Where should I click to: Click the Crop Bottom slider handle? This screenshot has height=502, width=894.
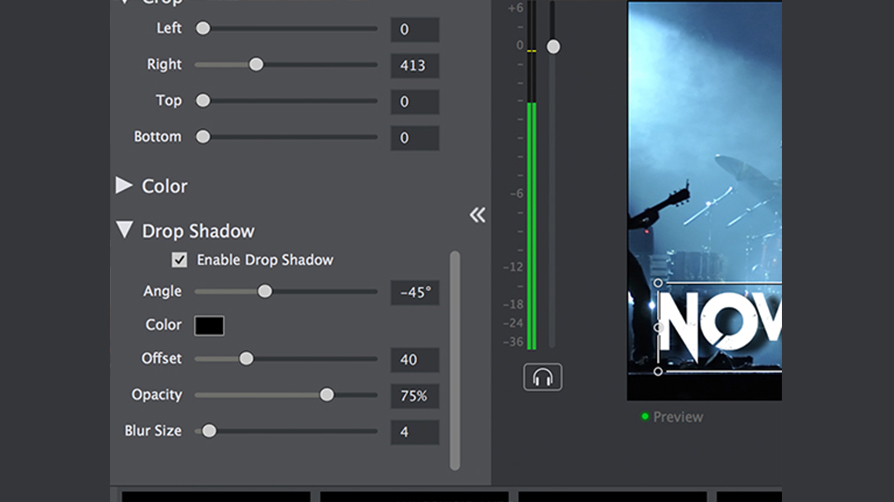[203, 137]
